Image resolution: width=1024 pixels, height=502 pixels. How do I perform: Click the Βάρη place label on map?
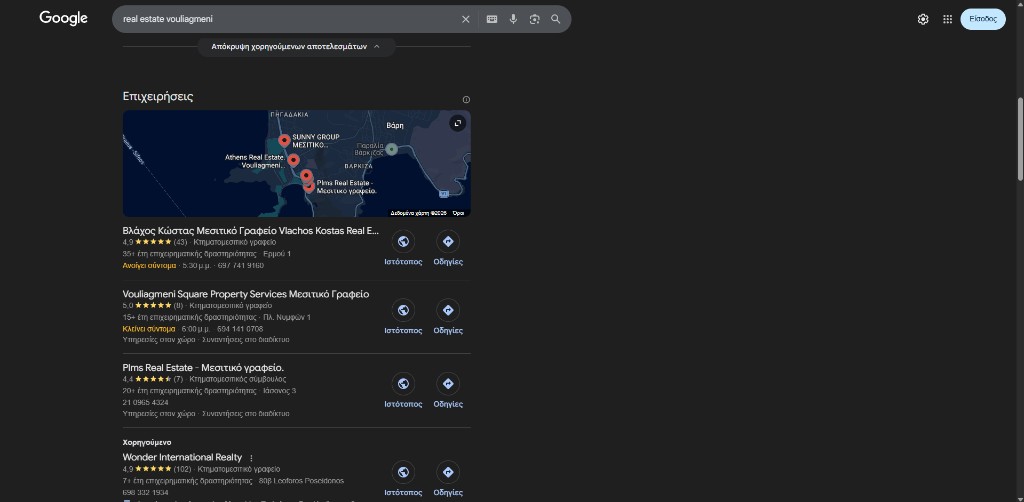pos(394,125)
